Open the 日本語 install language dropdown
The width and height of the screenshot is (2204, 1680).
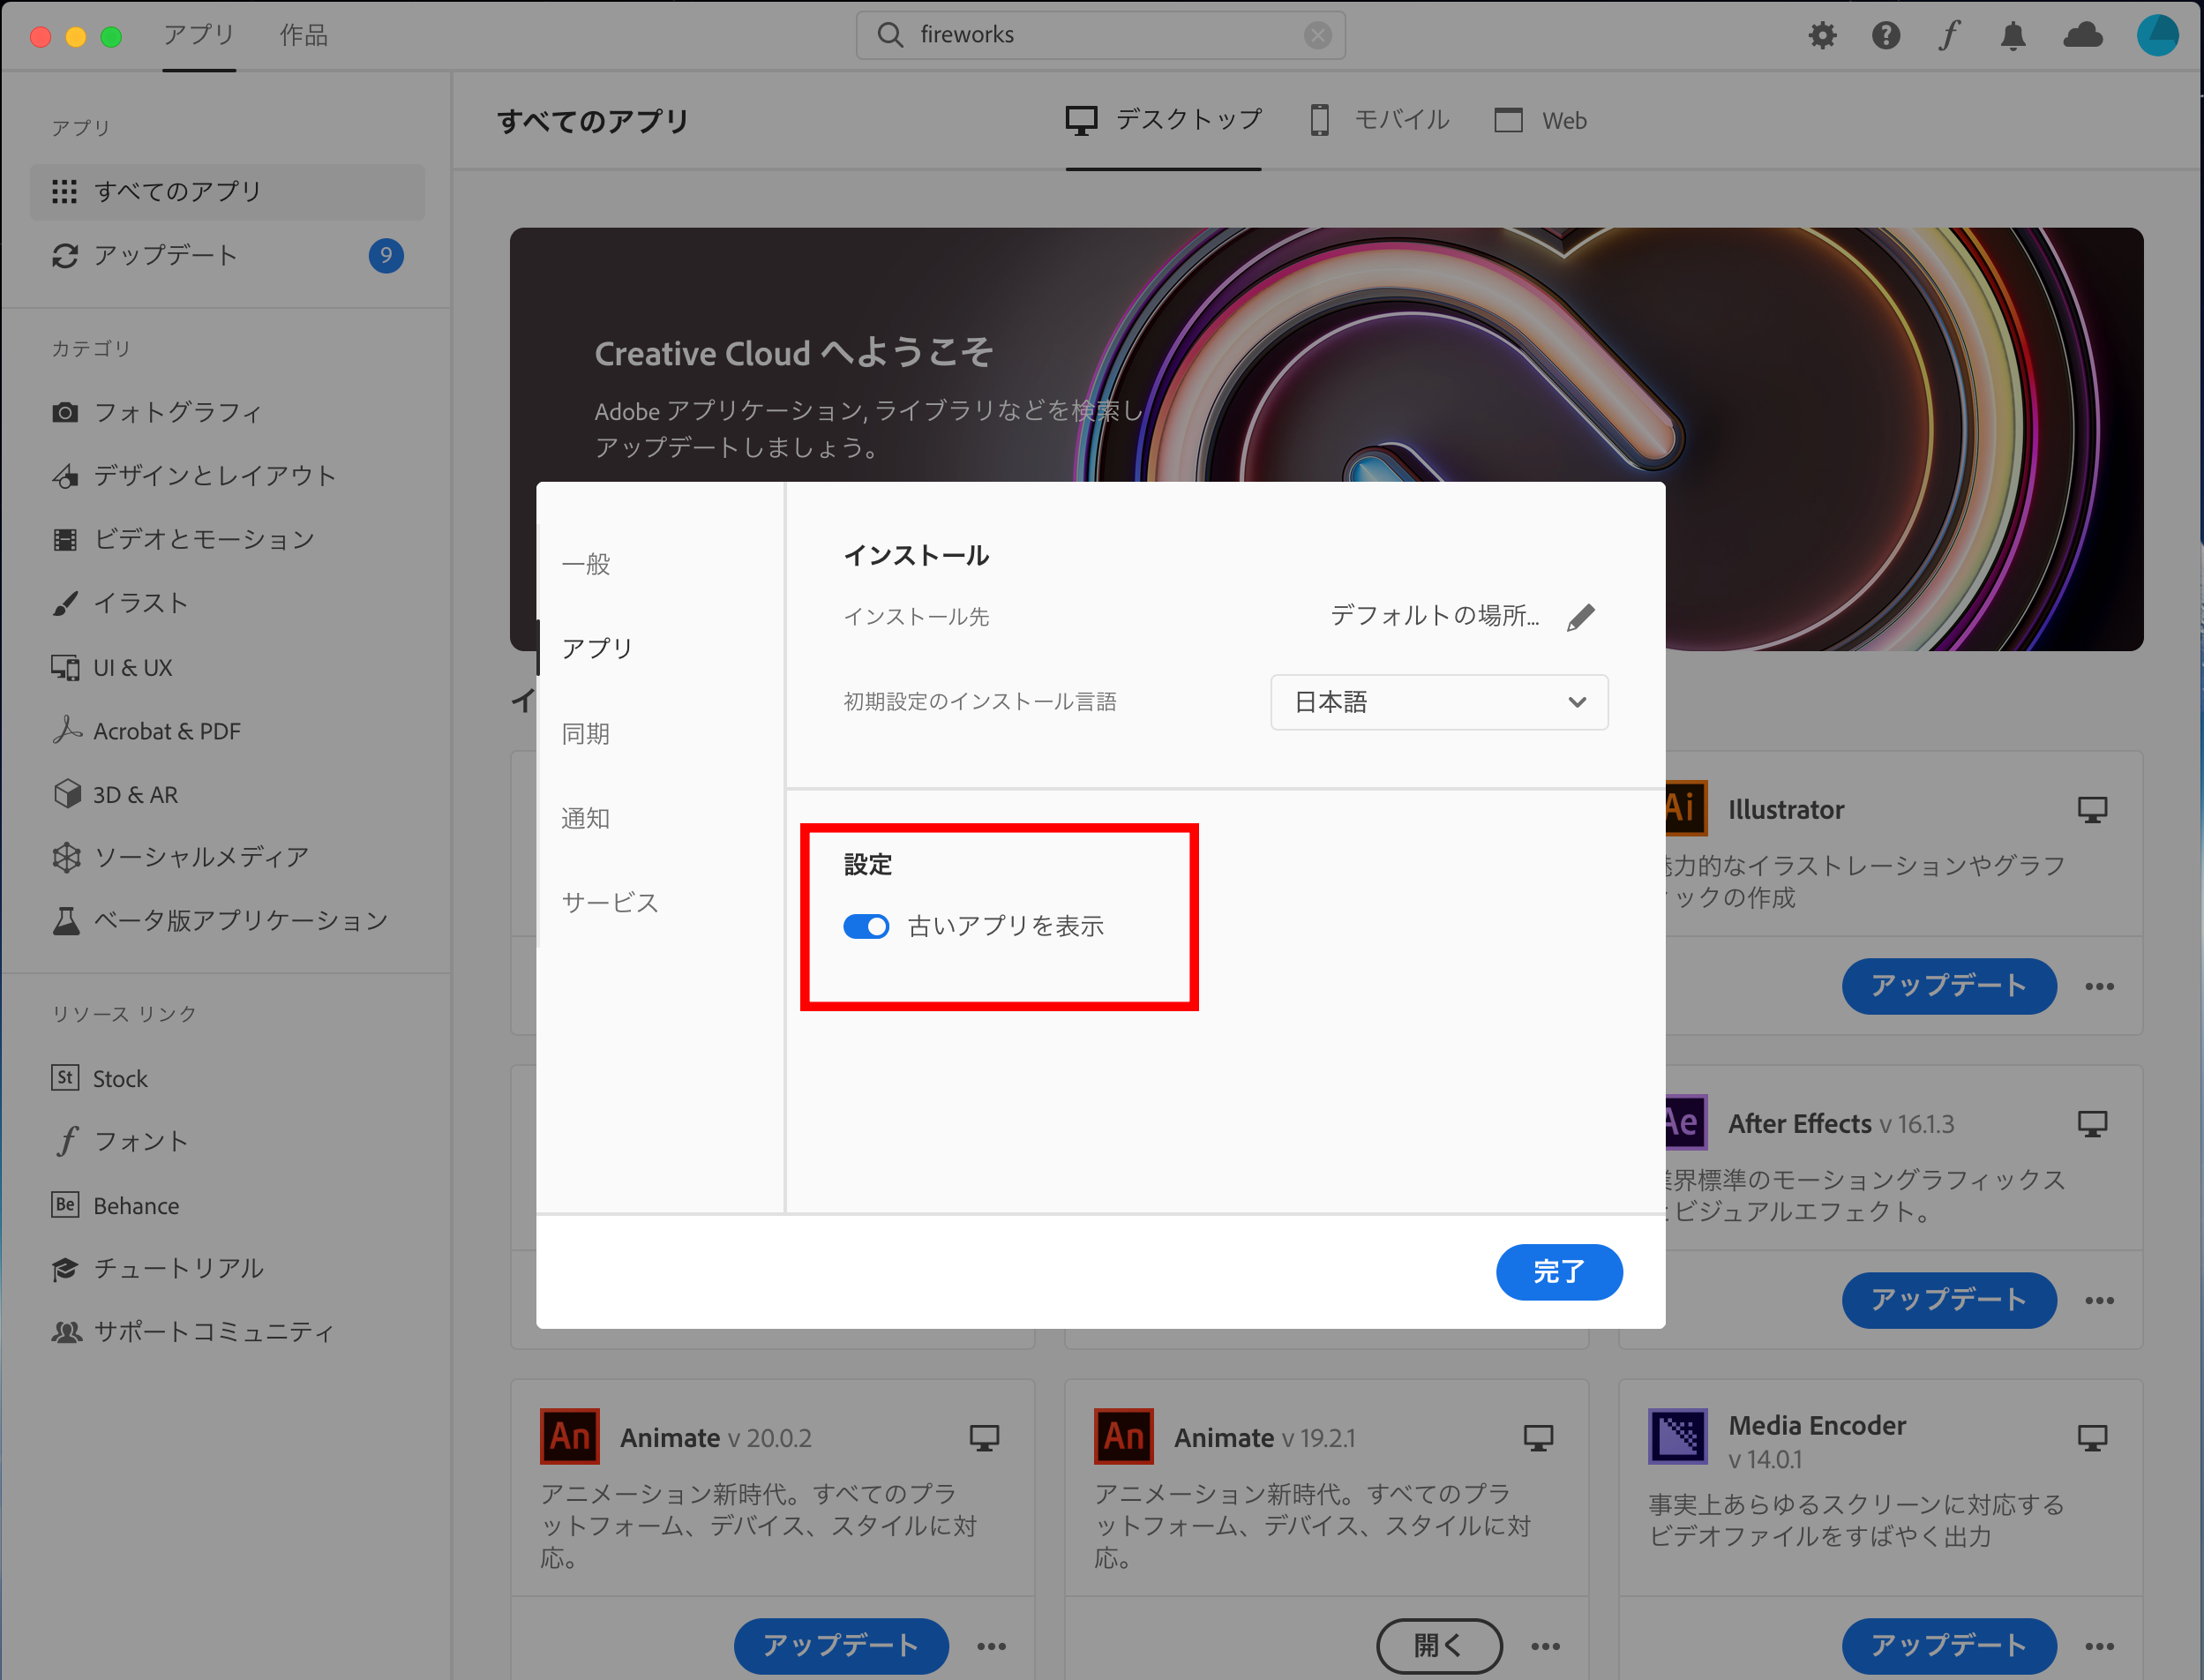click(1439, 702)
